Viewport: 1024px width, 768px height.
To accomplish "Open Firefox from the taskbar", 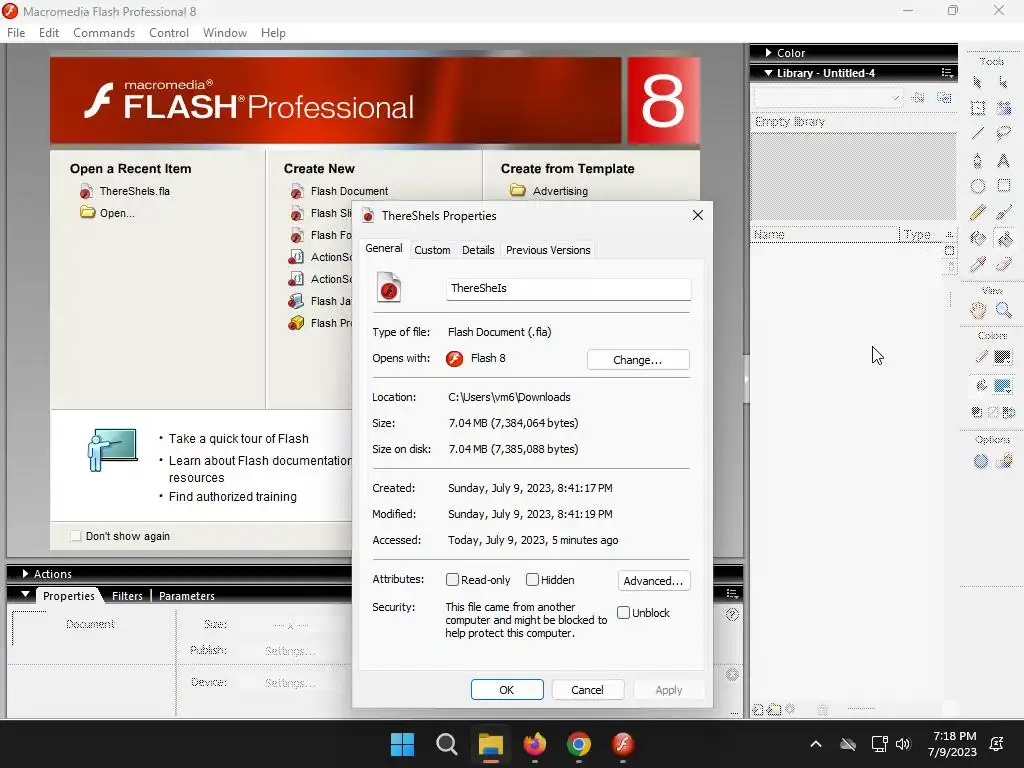I will [535, 744].
